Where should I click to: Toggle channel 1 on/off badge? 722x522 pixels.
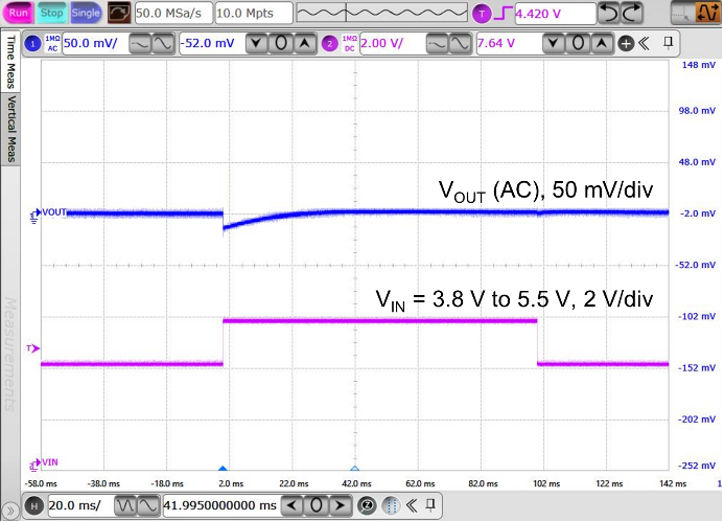(x=32, y=43)
